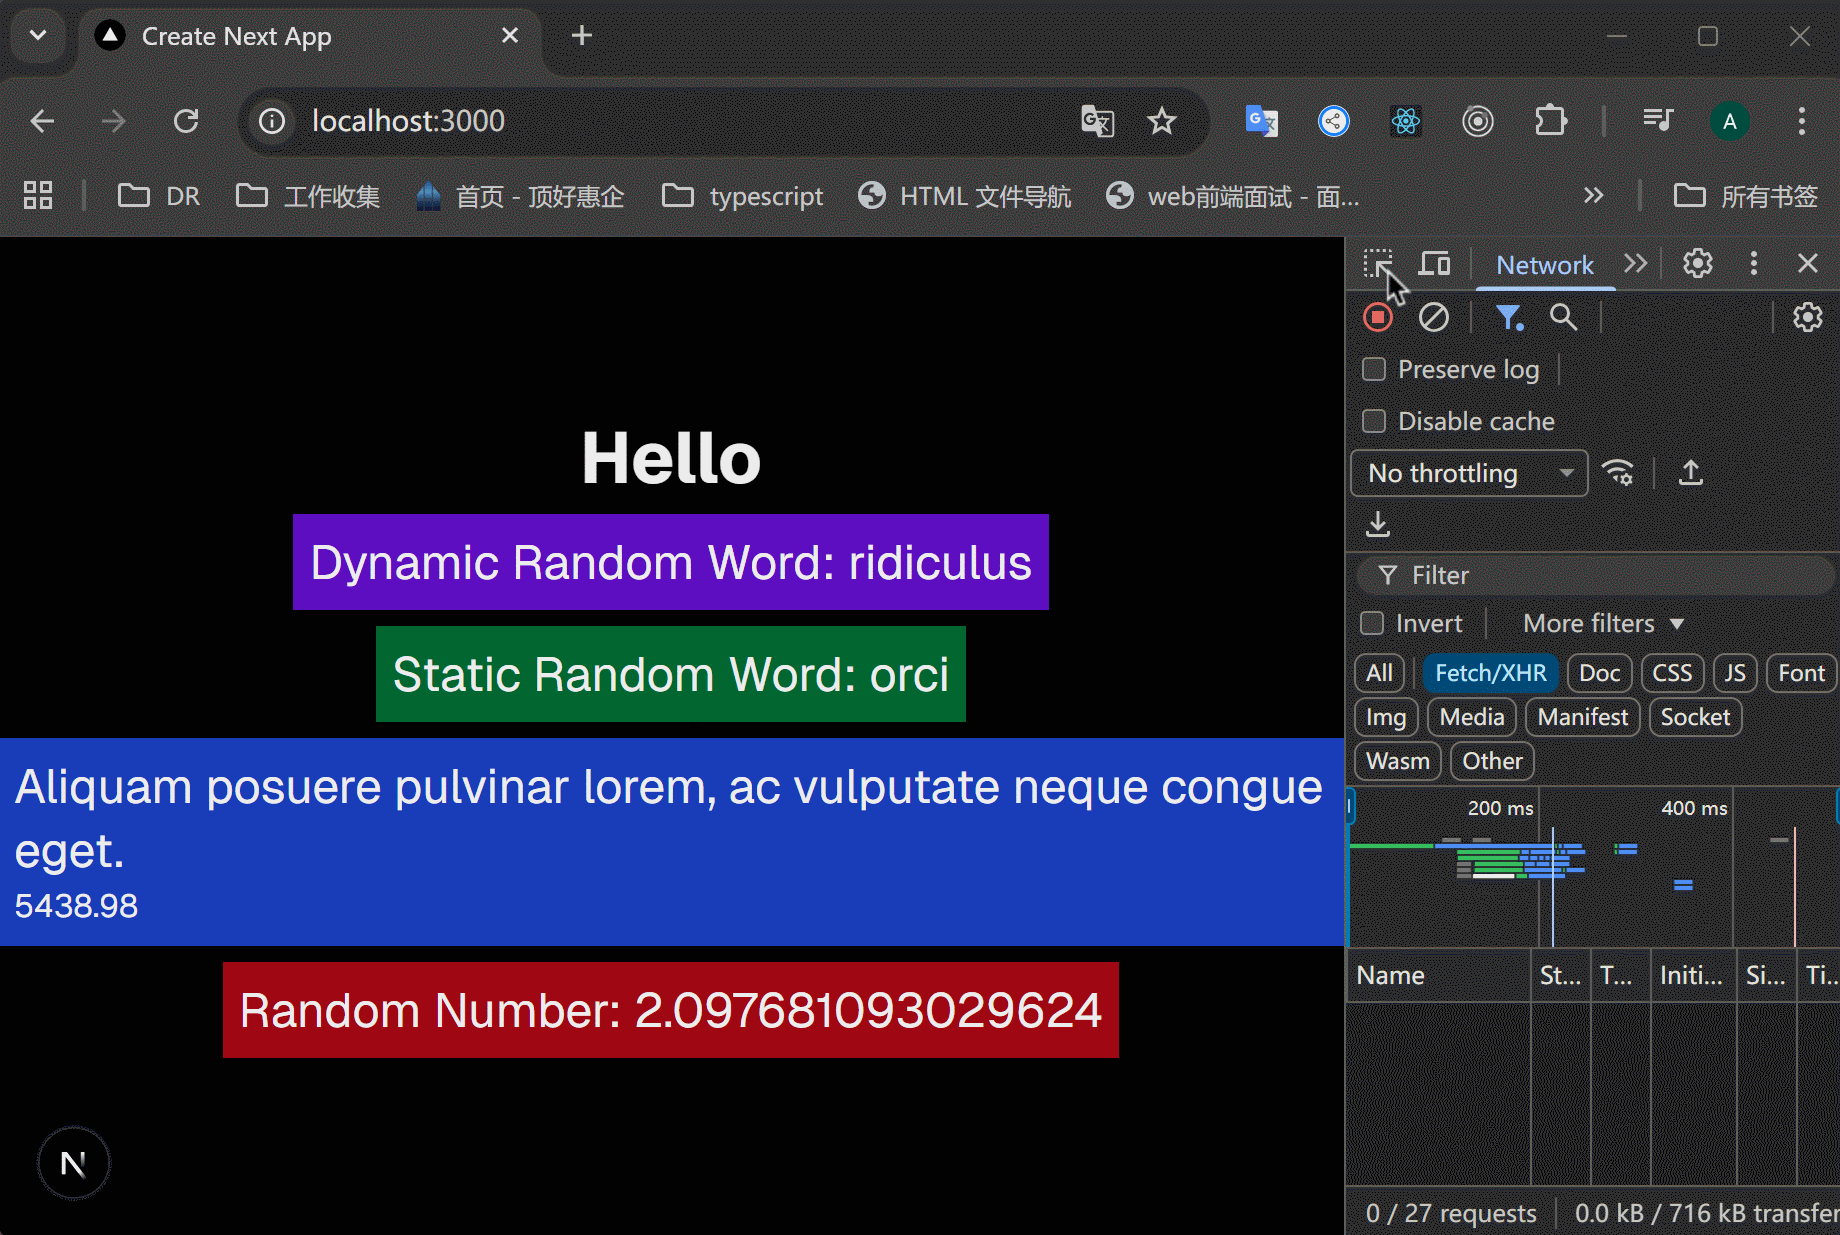Screen dimensions: 1840x1235
Task: Enable Preserve log checkbox
Action: coord(1374,370)
